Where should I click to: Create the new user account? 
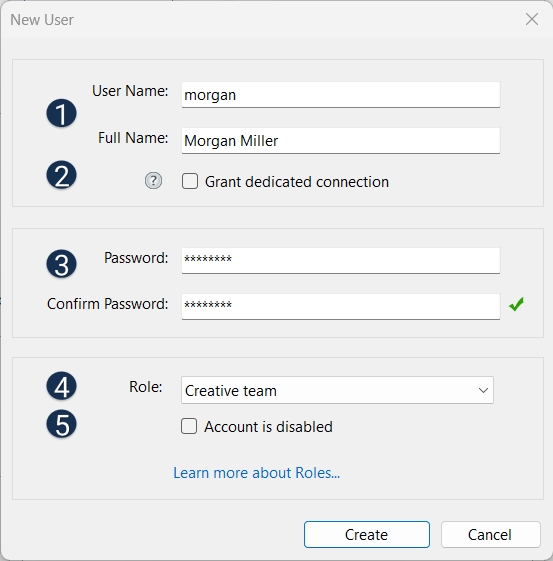pyautogui.click(x=367, y=535)
